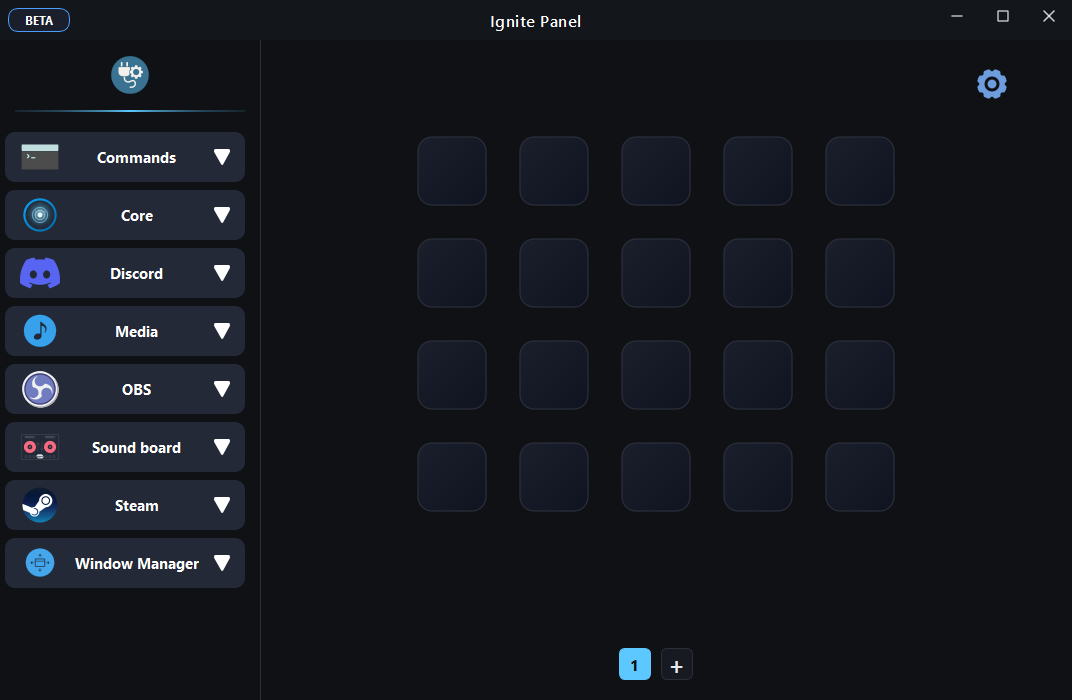Switch to panel page 1
The height and width of the screenshot is (700, 1072).
tap(634, 664)
